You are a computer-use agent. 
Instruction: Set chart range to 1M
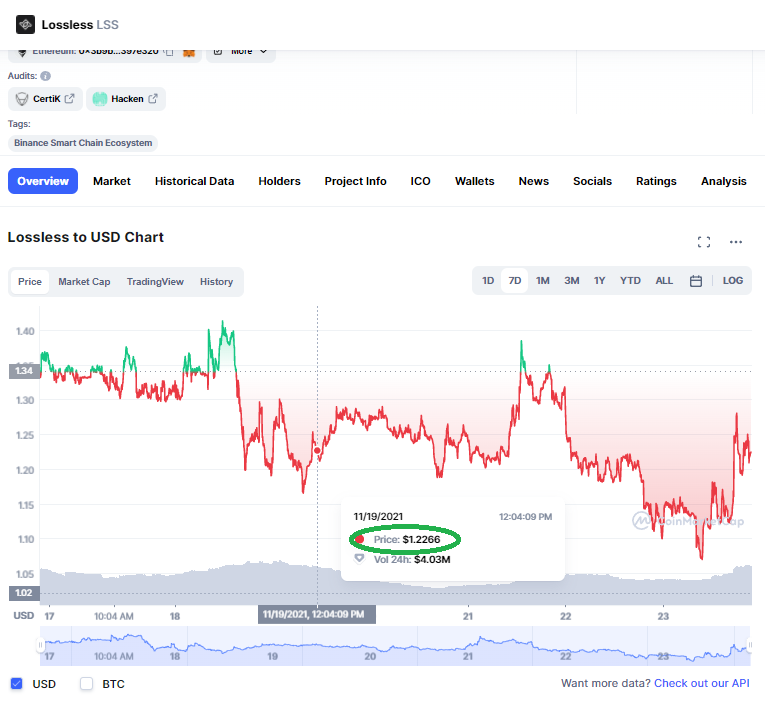tap(543, 281)
